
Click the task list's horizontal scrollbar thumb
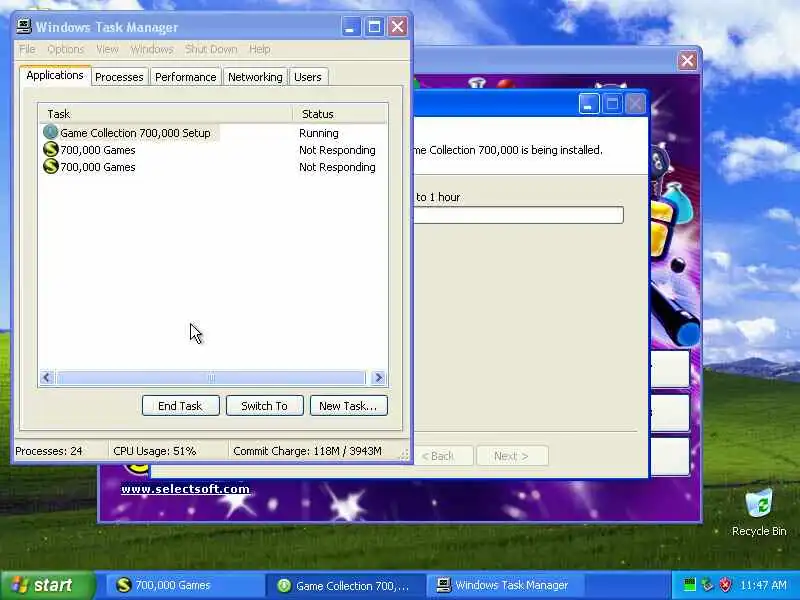coord(211,378)
